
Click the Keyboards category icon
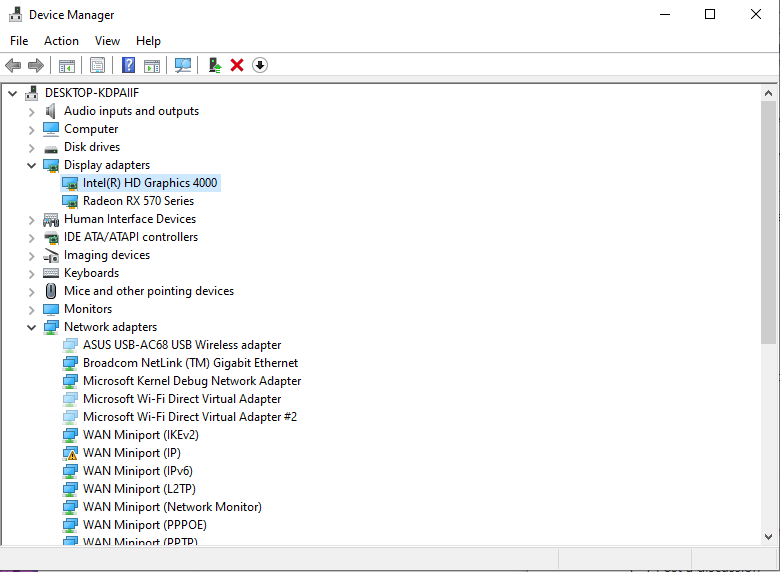click(51, 273)
